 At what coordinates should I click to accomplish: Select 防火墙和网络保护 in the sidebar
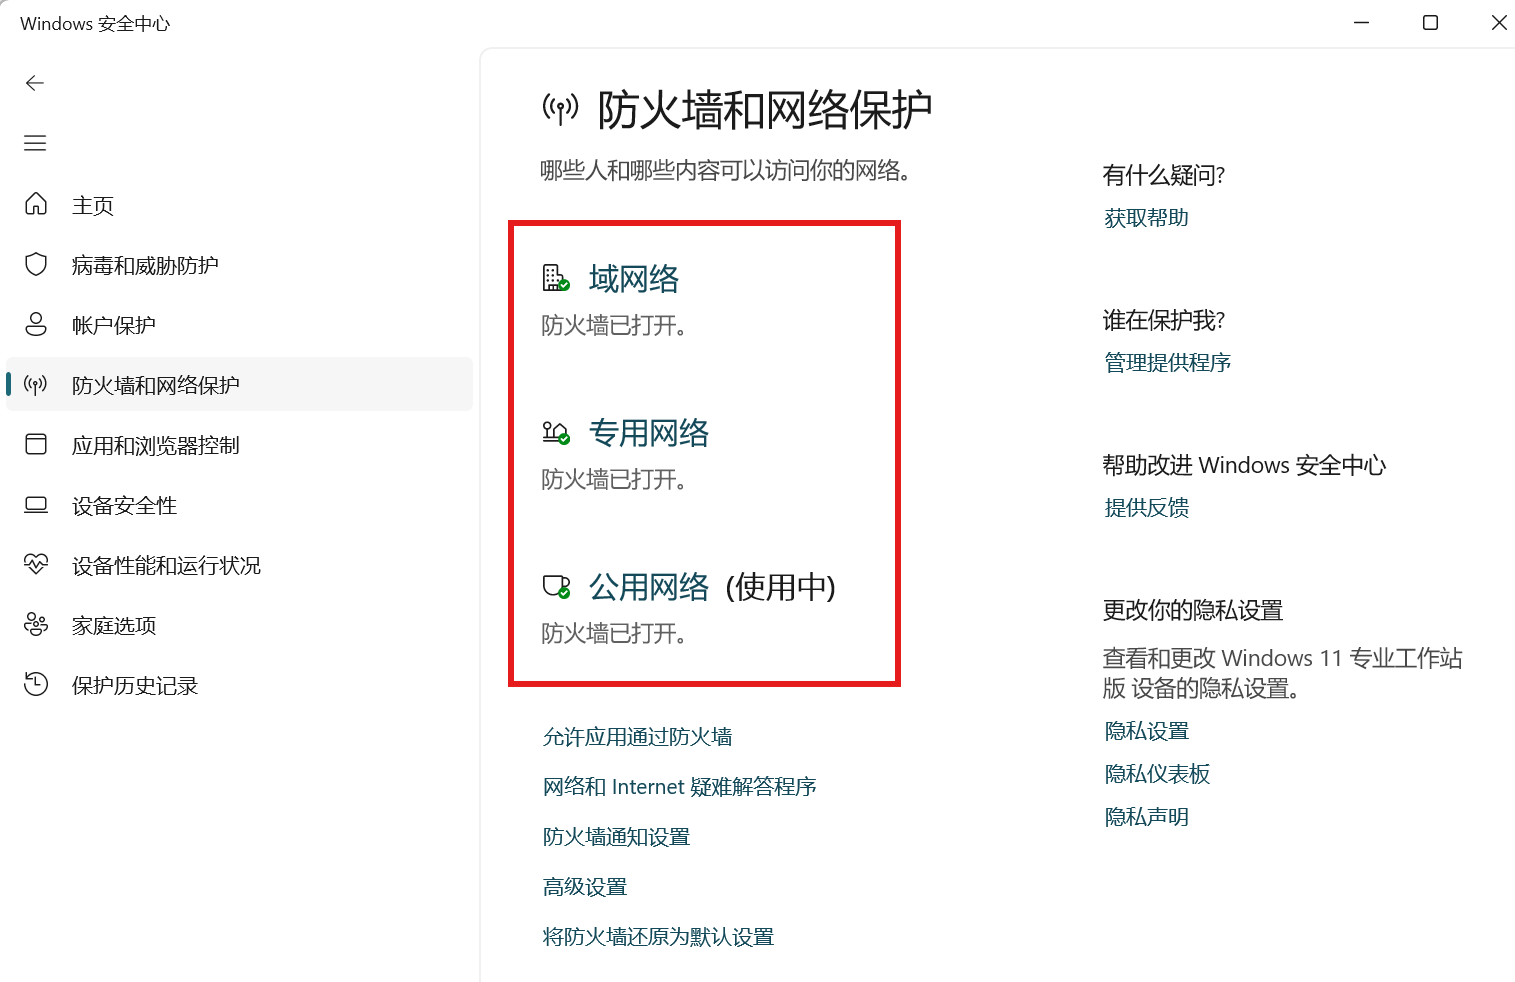[x=155, y=385]
